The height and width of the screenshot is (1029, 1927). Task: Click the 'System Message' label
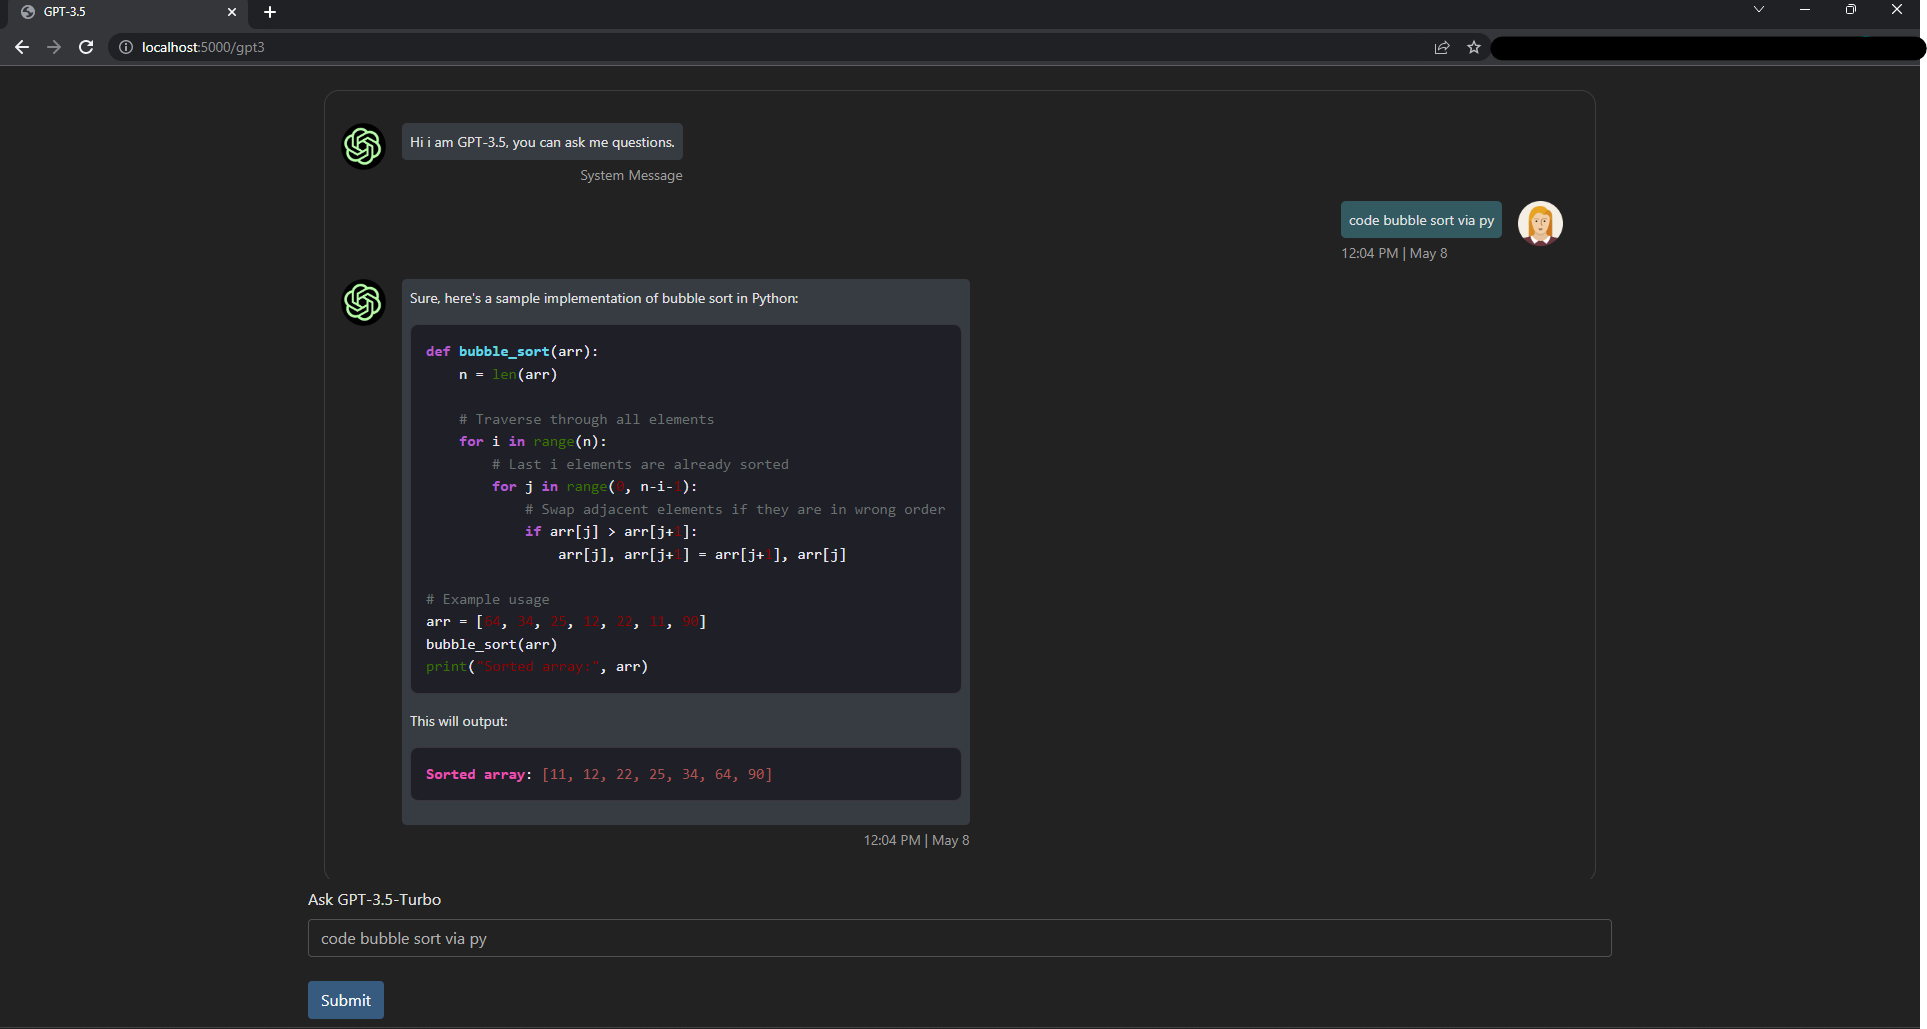pyautogui.click(x=631, y=175)
